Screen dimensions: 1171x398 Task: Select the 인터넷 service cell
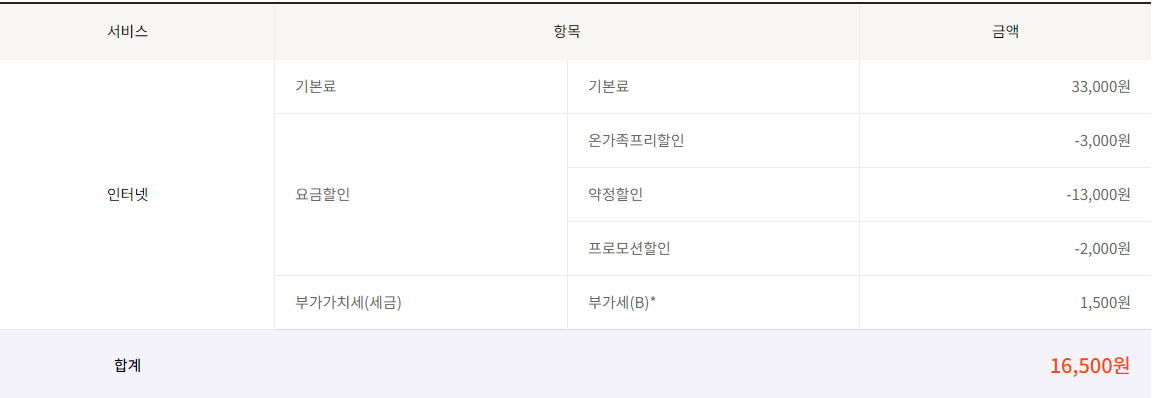pyautogui.click(x=128, y=195)
